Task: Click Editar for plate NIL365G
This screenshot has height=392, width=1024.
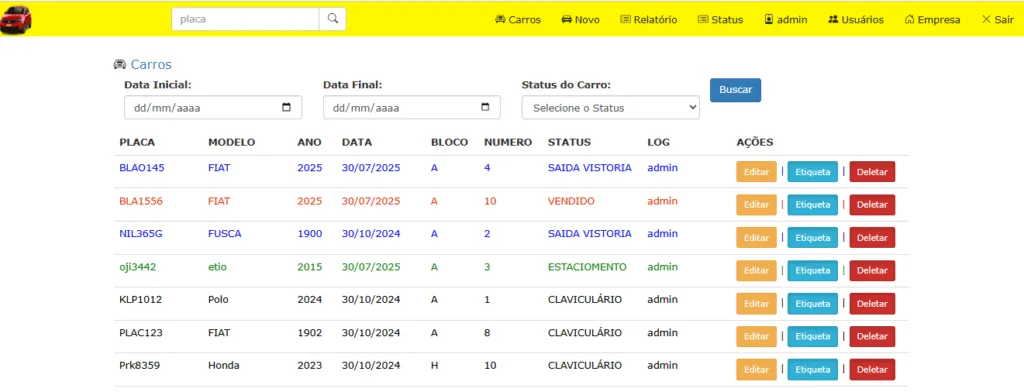Action: (x=756, y=238)
